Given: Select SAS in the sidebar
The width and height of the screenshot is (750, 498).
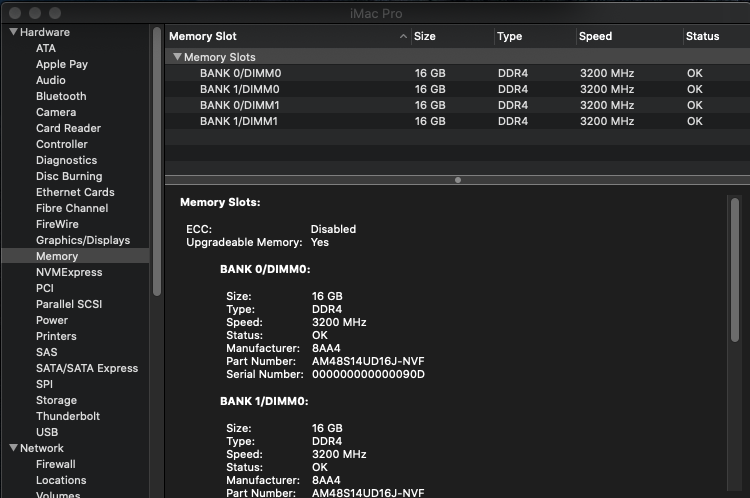Looking at the screenshot, I should (46, 352).
